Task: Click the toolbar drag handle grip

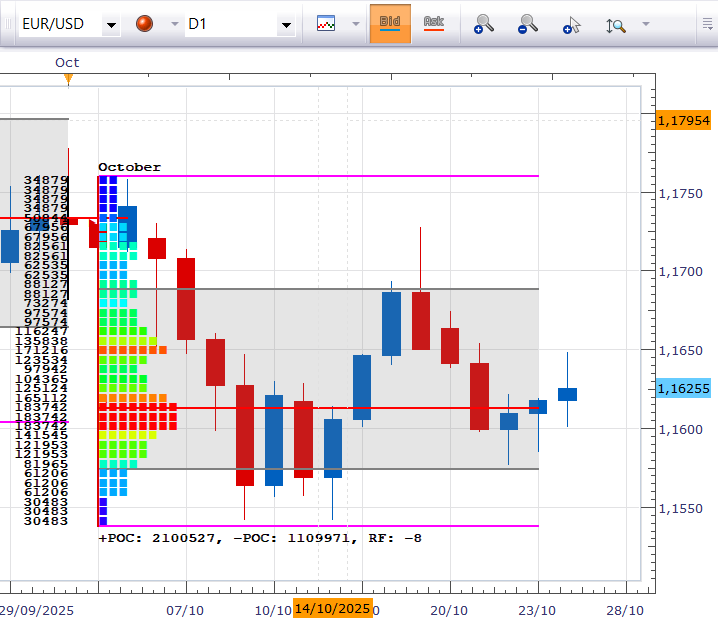Action: point(8,24)
